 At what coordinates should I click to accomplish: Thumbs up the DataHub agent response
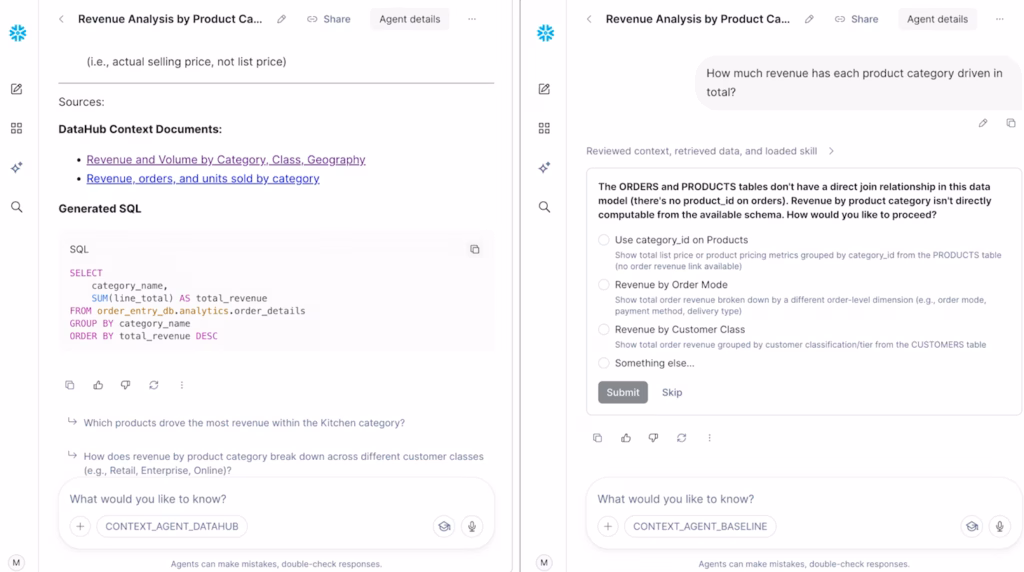click(98, 385)
